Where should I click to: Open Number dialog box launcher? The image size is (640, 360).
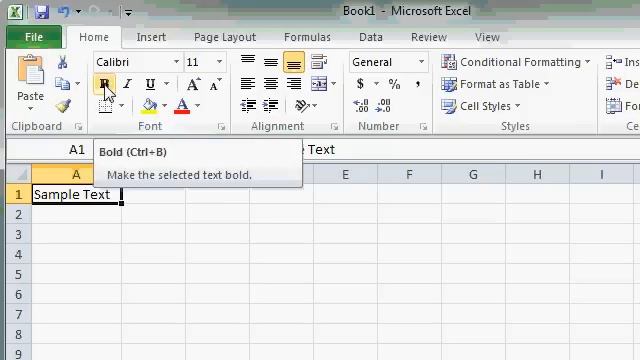[x=423, y=127]
